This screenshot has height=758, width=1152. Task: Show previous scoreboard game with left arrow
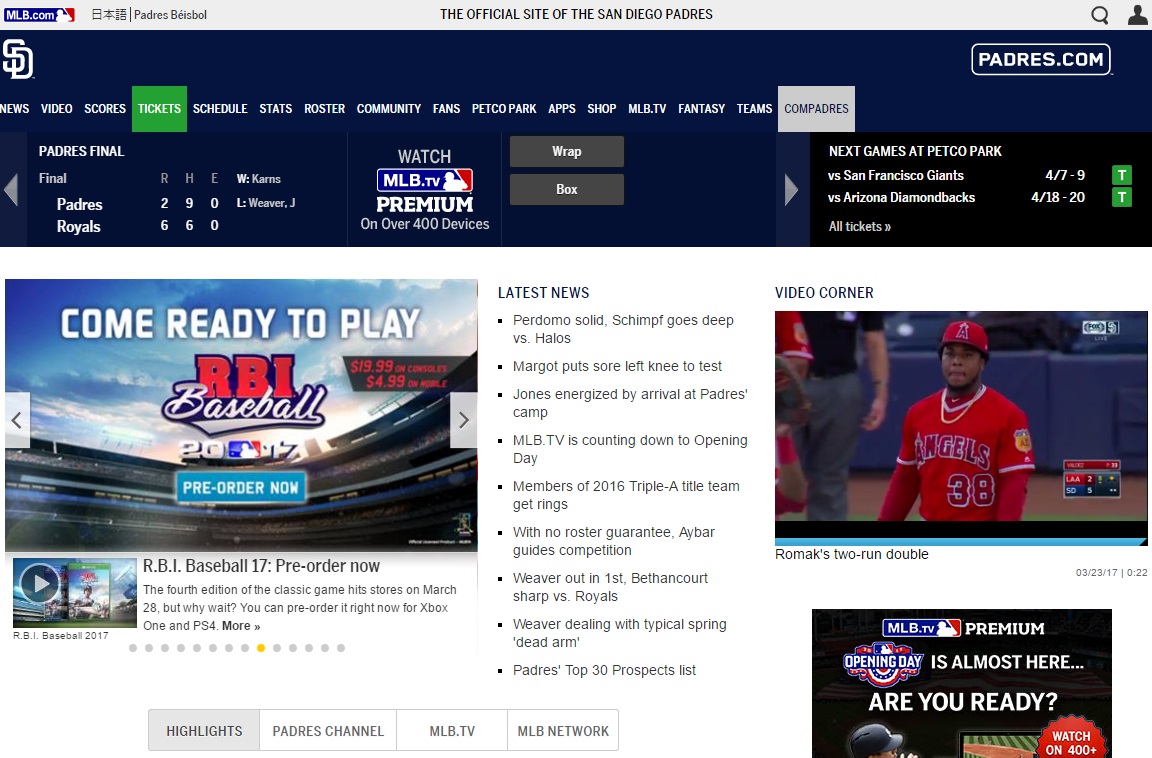(x=11, y=190)
